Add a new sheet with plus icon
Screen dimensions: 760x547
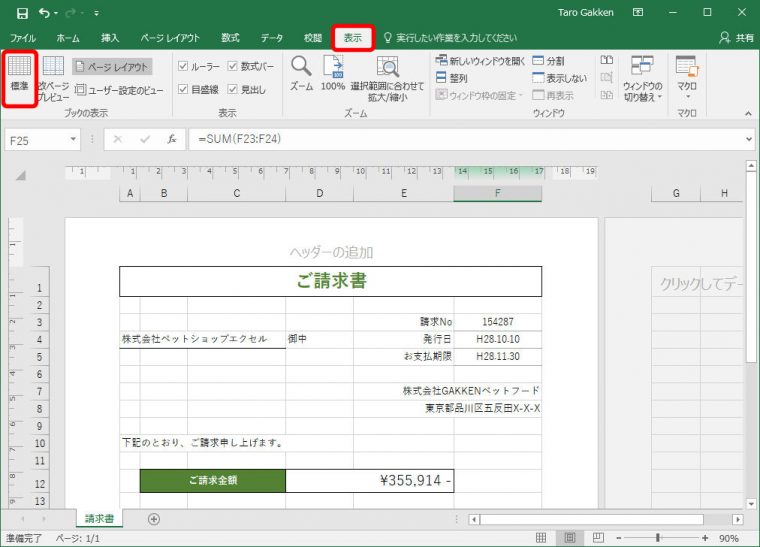[154, 519]
